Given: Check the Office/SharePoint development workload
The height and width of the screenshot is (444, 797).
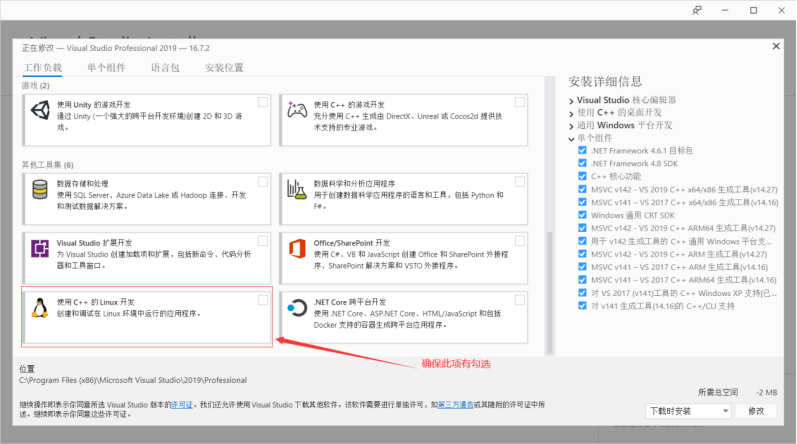Looking at the screenshot, I should (519, 240).
